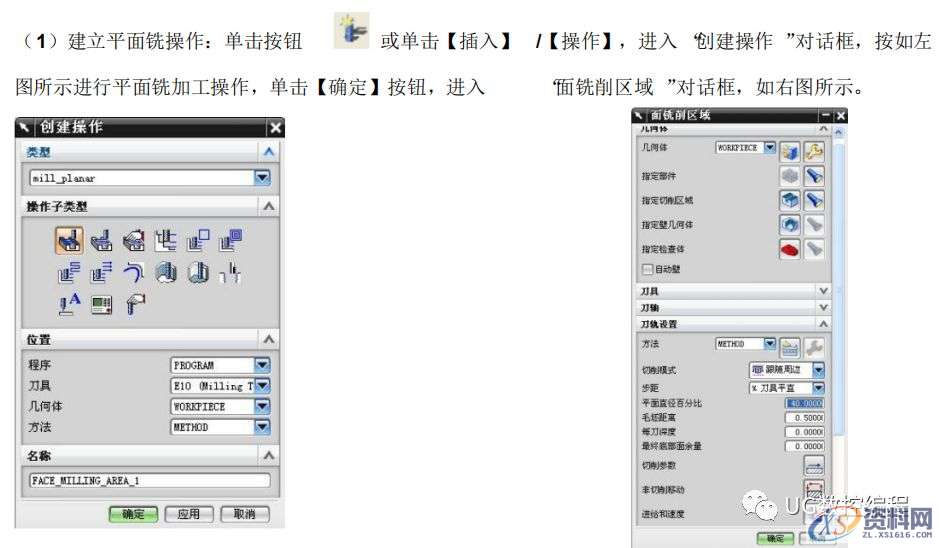The width and height of the screenshot is (940, 548).
Task: Collapse the 类型 section
Action: [269, 152]
